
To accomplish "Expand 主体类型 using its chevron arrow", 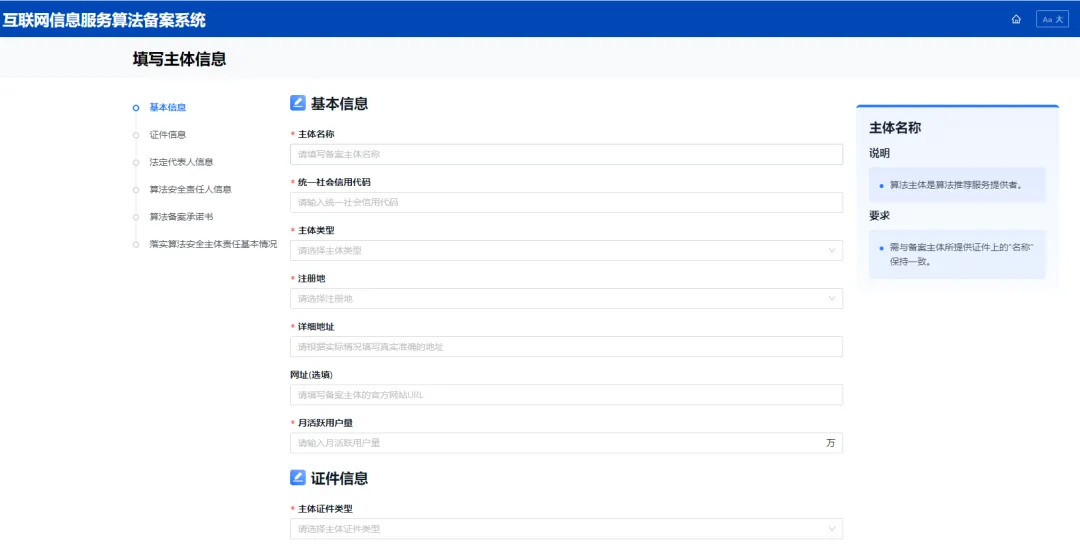I will pos(831,251).
